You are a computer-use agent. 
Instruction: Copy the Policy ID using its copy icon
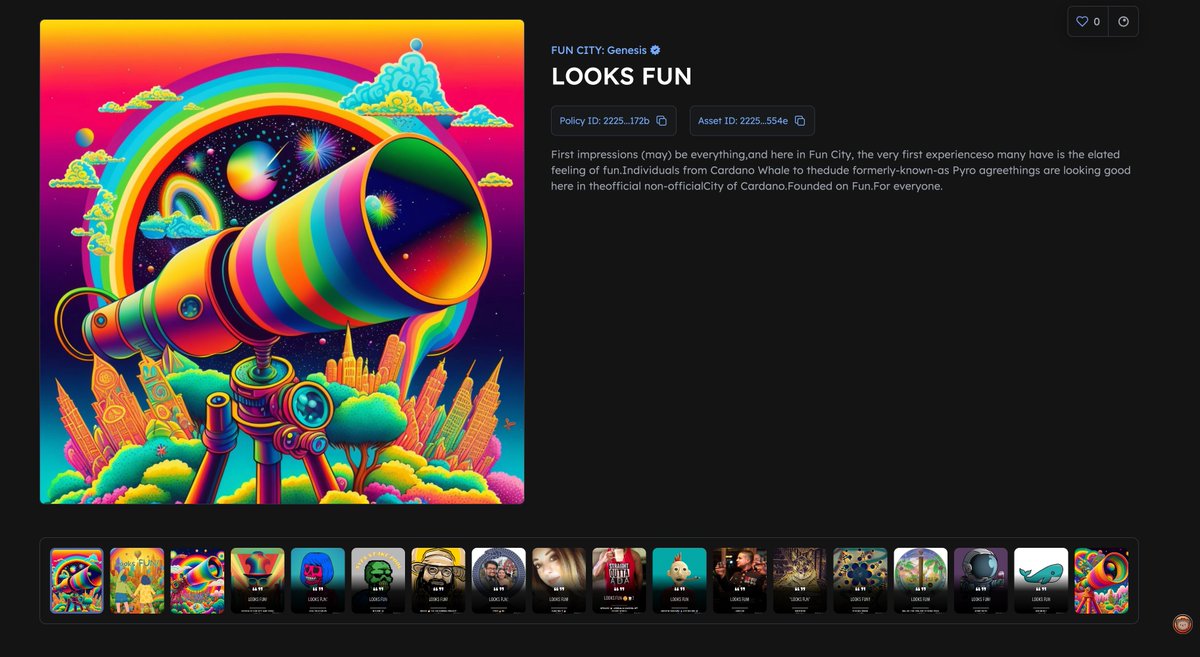(661, 120)
